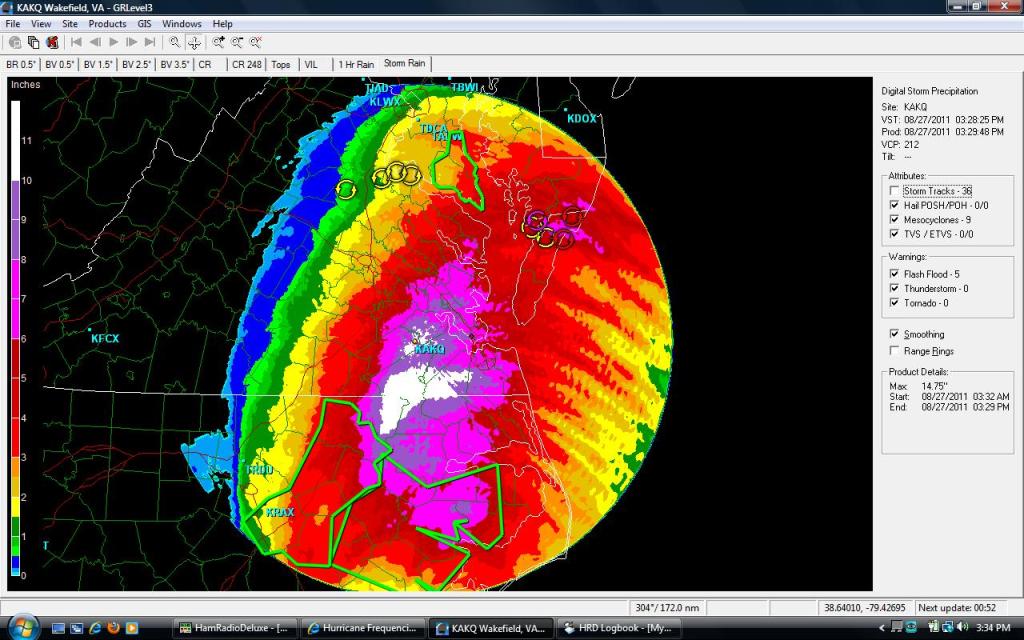Play the radar animation loop
Viewport: 1024px width, 640px height.
pyautogui.click(x=114, y=42)
